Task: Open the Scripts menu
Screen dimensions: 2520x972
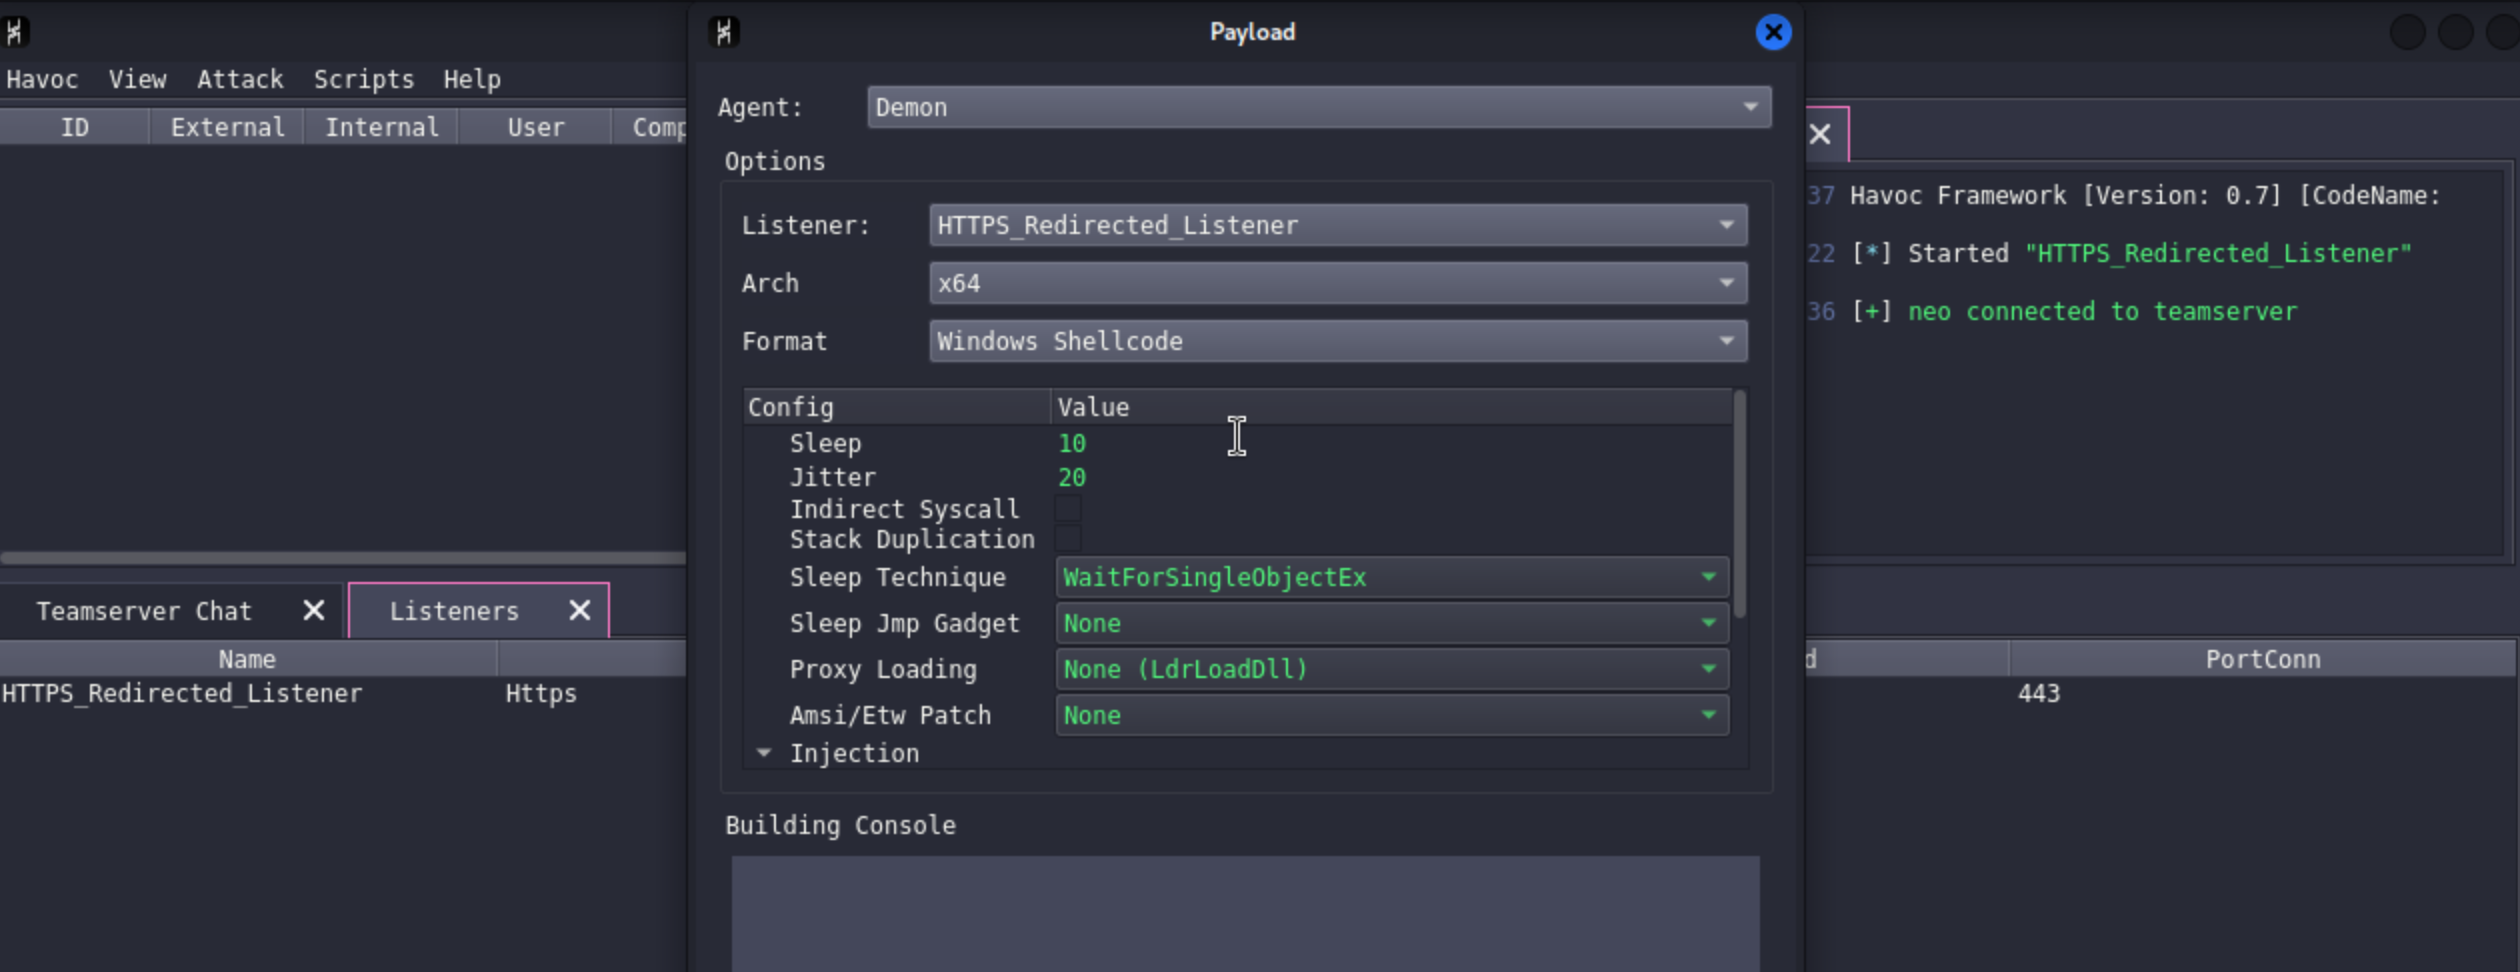Action: (364, 79)
